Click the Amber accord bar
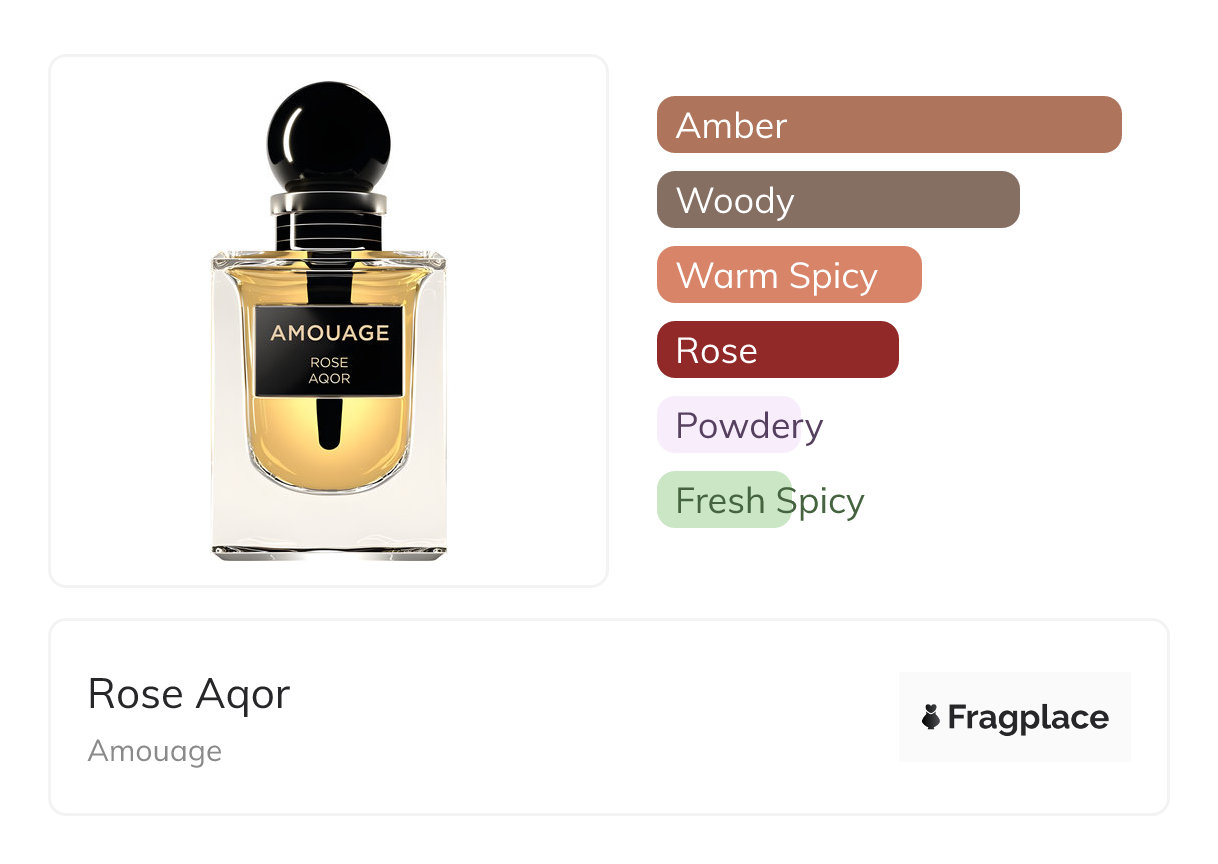 coord(889,125)
